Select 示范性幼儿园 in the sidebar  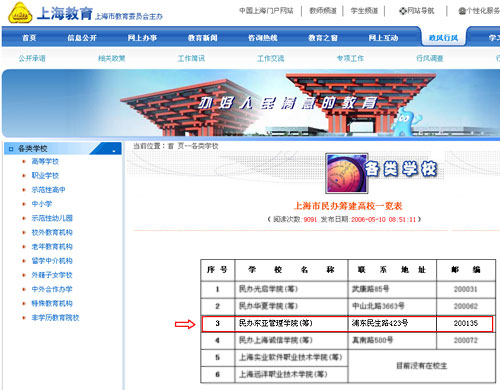point(52,218)
